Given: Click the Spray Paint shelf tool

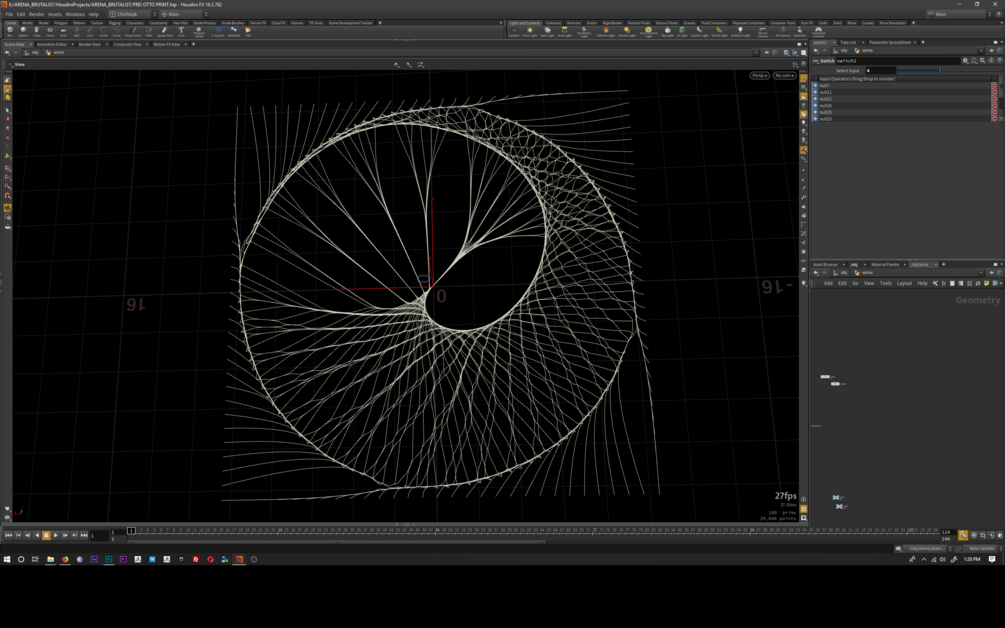Looking at the screenshot, I should point(164,31).
